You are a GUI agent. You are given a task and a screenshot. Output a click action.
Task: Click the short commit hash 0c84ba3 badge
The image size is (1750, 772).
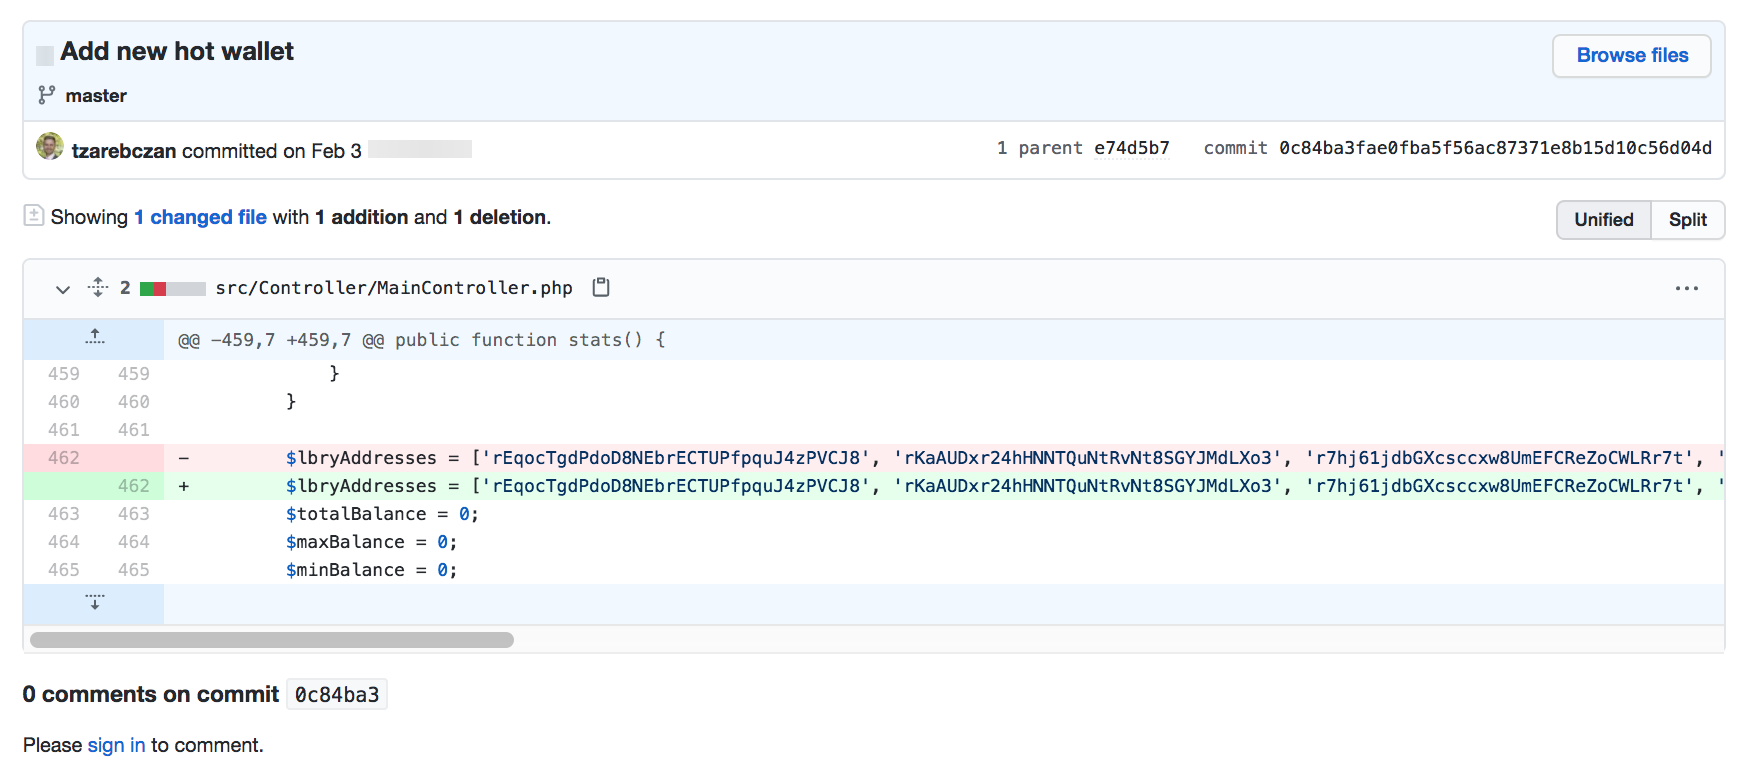pos(337,694)
